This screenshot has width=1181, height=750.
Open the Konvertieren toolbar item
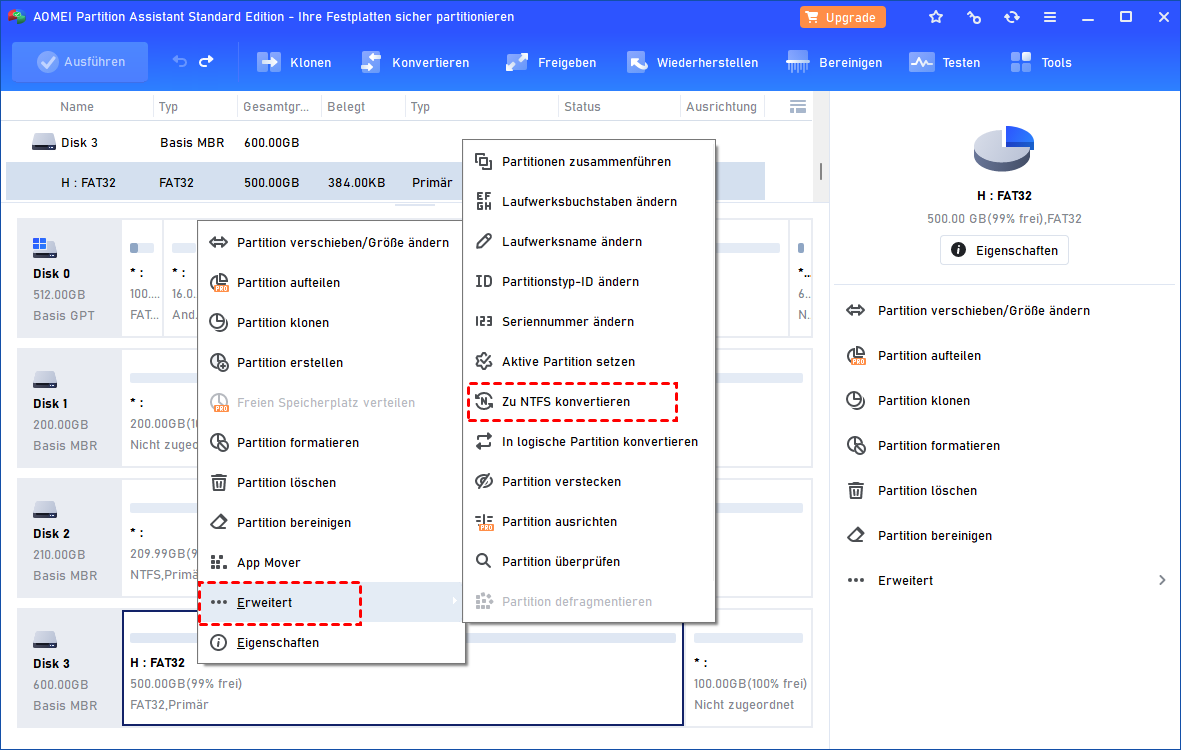pos(415,62)
